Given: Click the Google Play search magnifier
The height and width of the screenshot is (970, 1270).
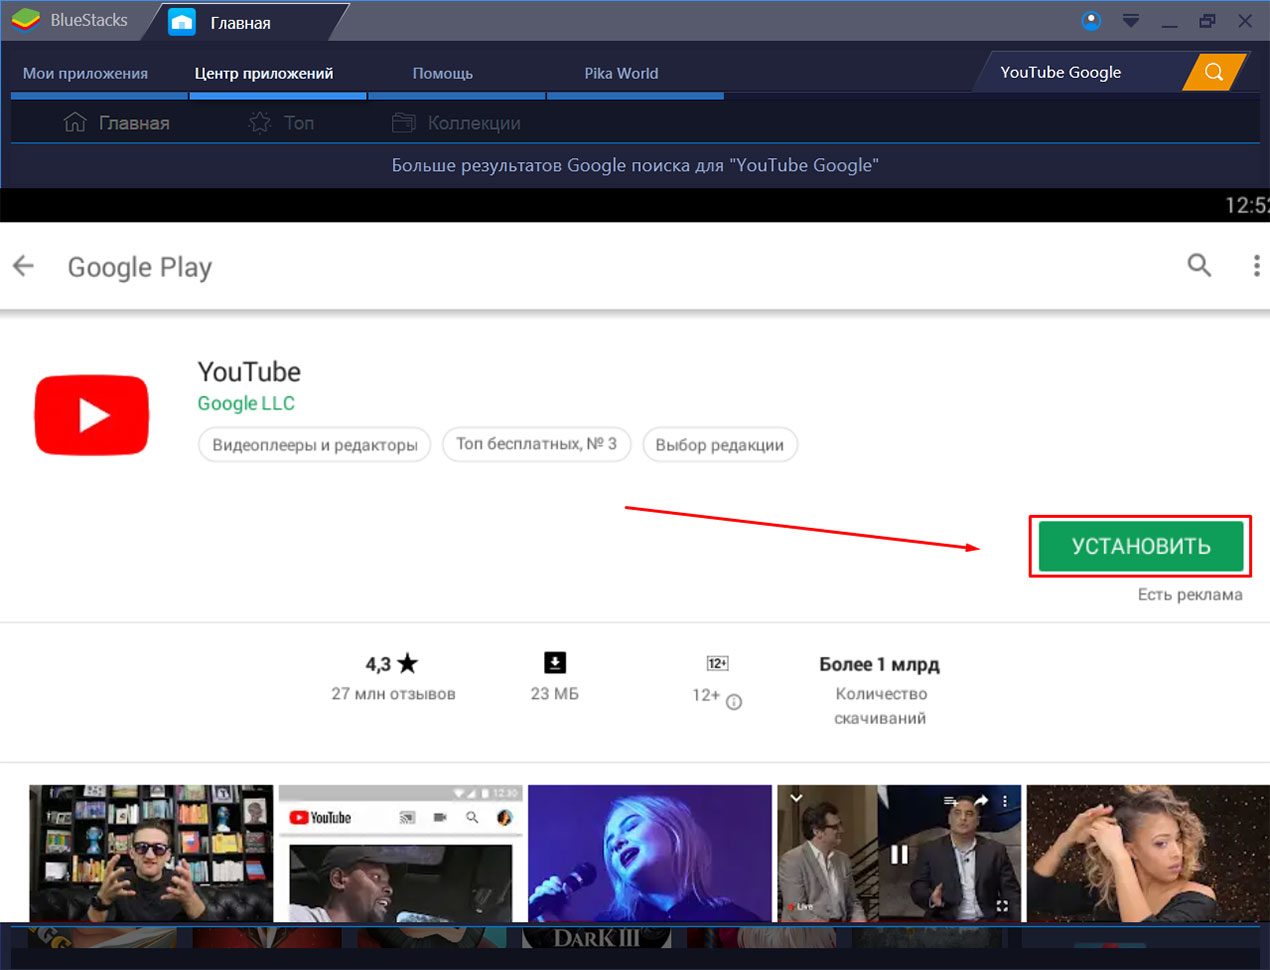Looking at the screenshot, I should (1199, 265).
